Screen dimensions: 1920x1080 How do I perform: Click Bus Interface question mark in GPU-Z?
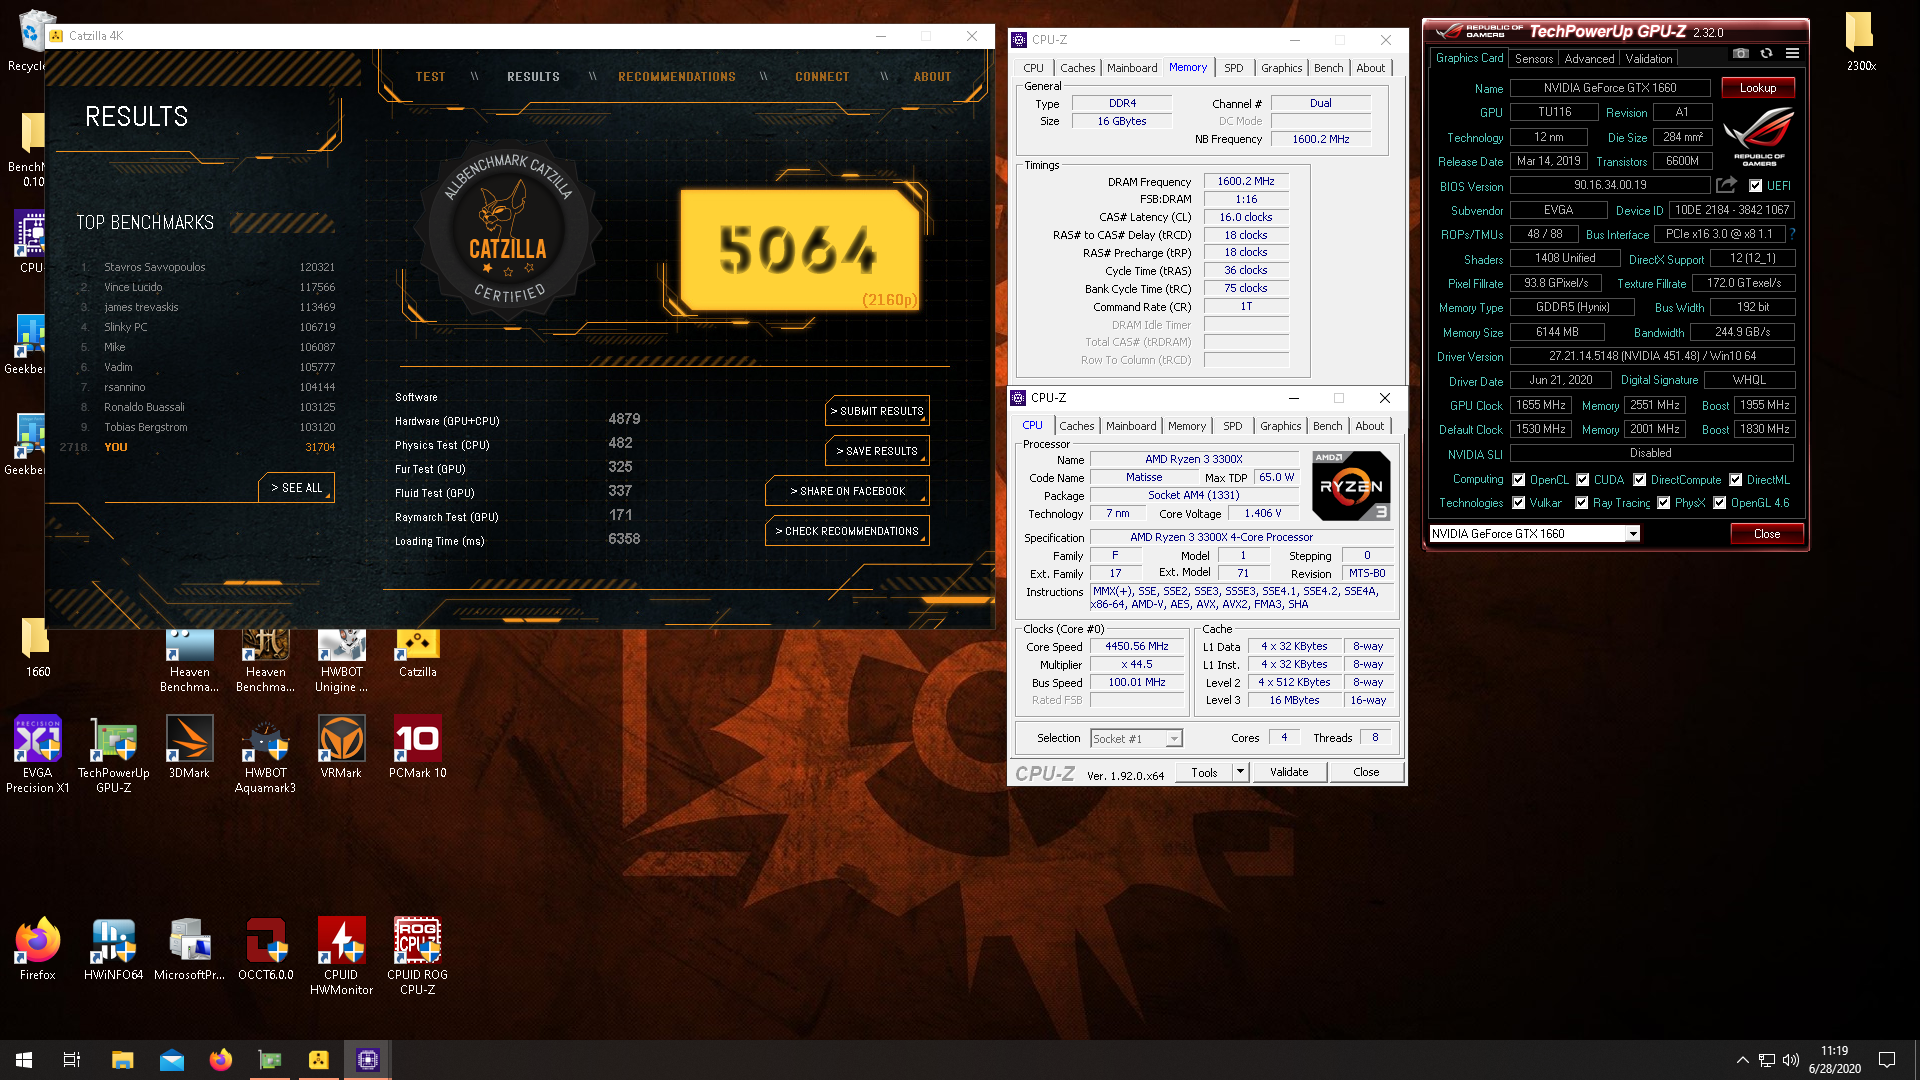(x=1793, y=234)
